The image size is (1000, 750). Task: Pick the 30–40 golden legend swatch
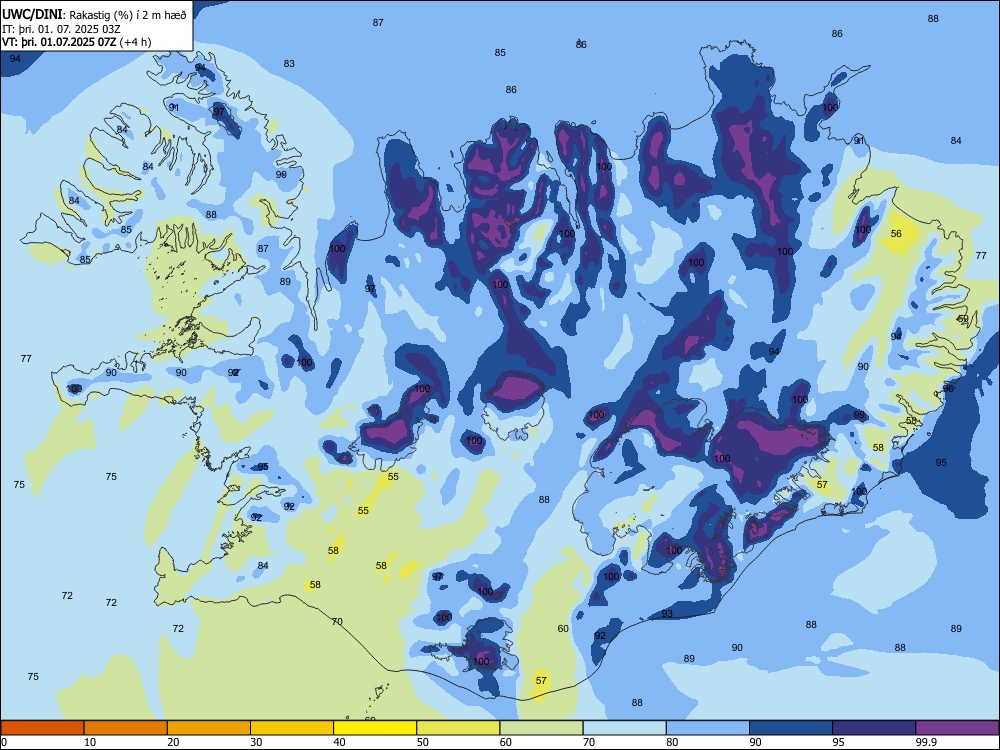pos(292,728)
